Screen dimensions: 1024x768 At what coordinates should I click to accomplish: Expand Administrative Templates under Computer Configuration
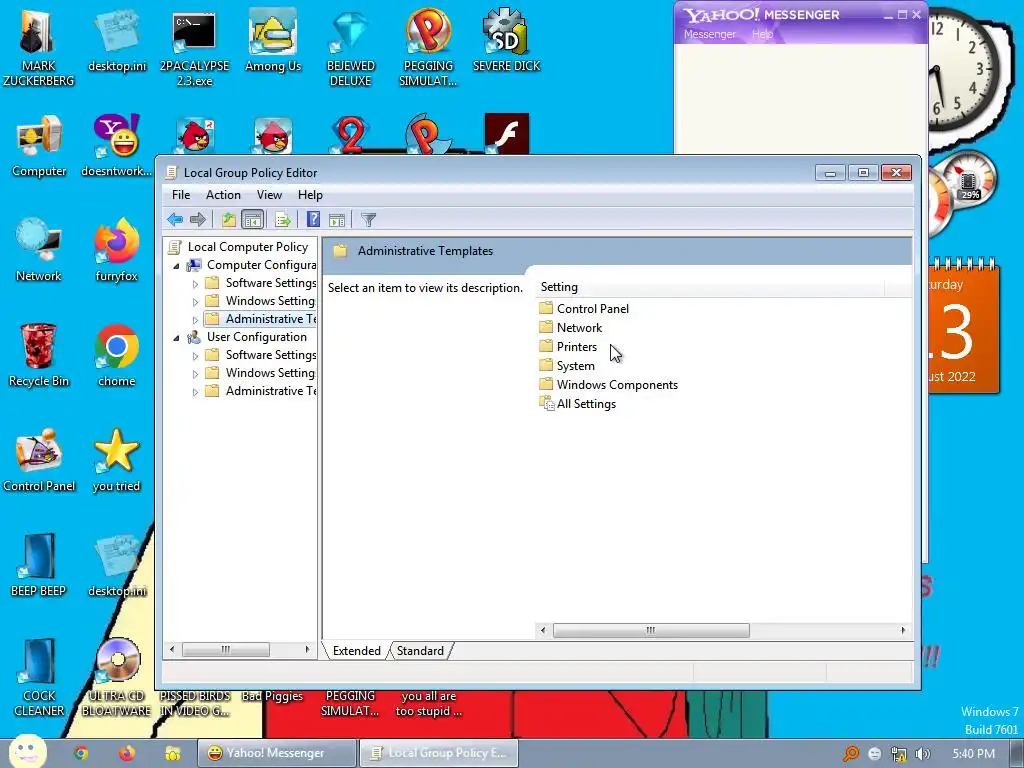[195, 320]
